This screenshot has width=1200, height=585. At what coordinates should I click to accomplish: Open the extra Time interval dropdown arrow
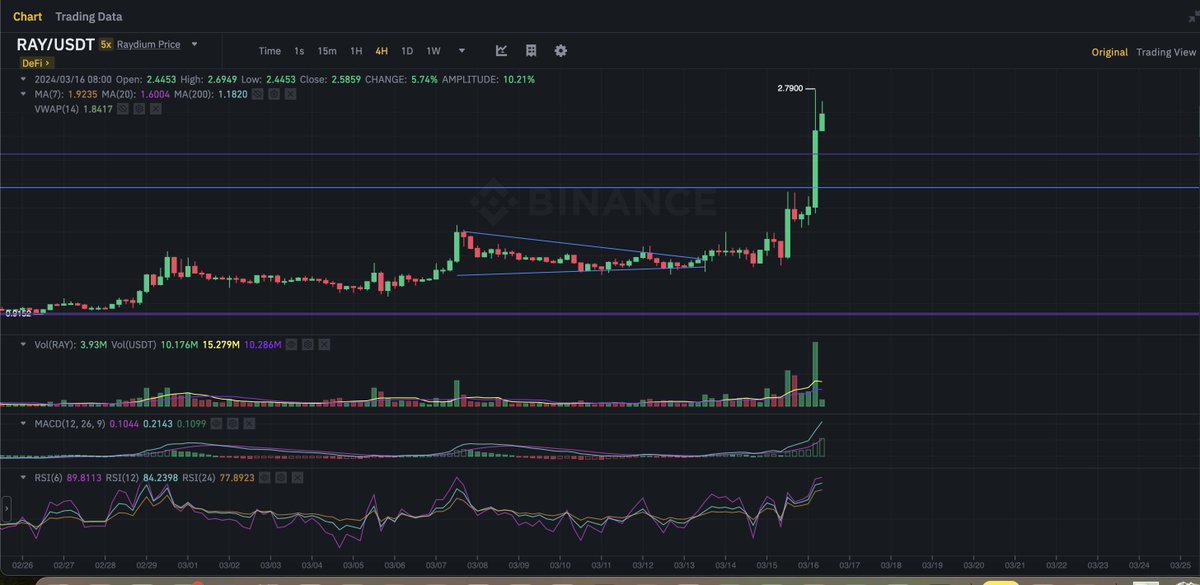pos(462,51)
